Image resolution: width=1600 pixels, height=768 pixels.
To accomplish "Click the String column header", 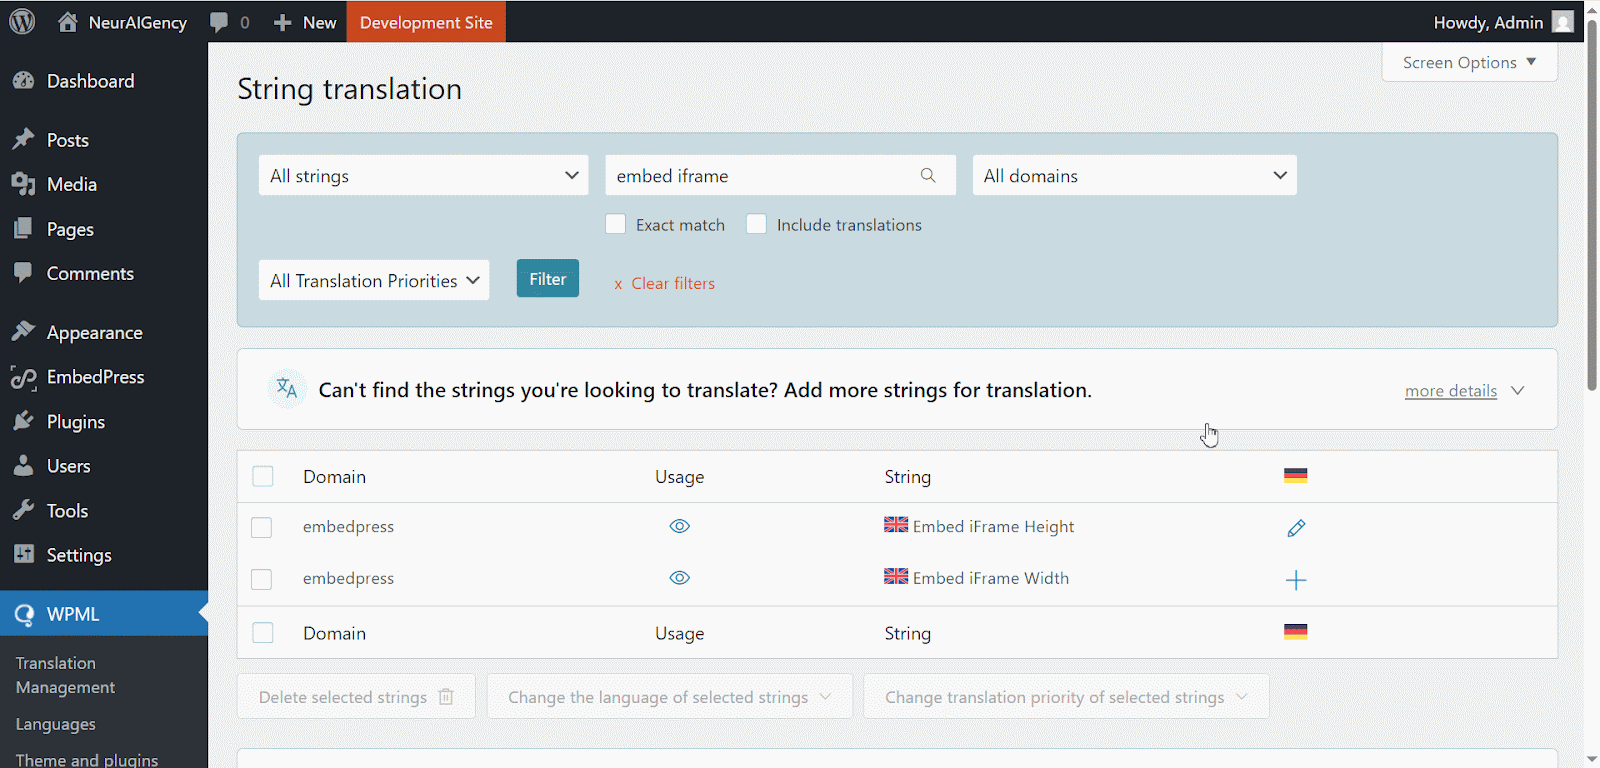I will point(908,476).
